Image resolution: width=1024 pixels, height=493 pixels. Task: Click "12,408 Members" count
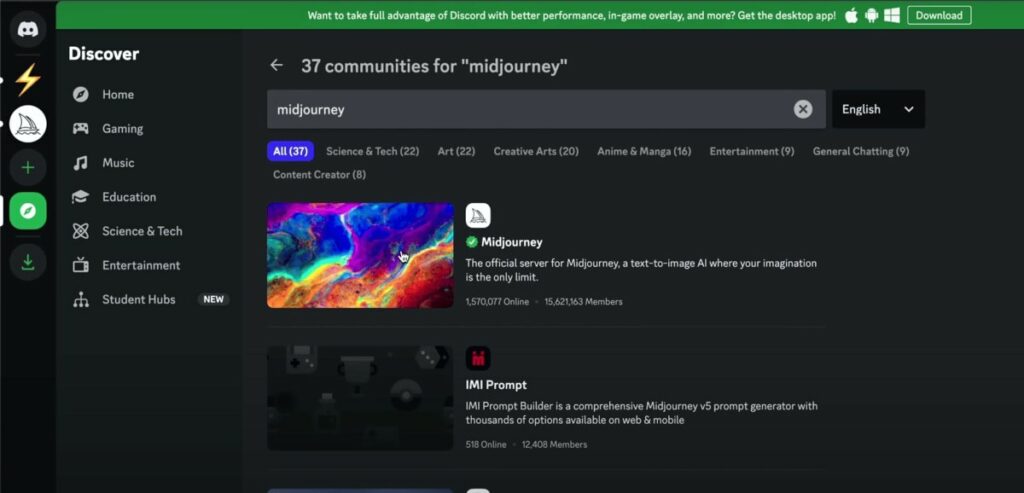pos(554,445)
